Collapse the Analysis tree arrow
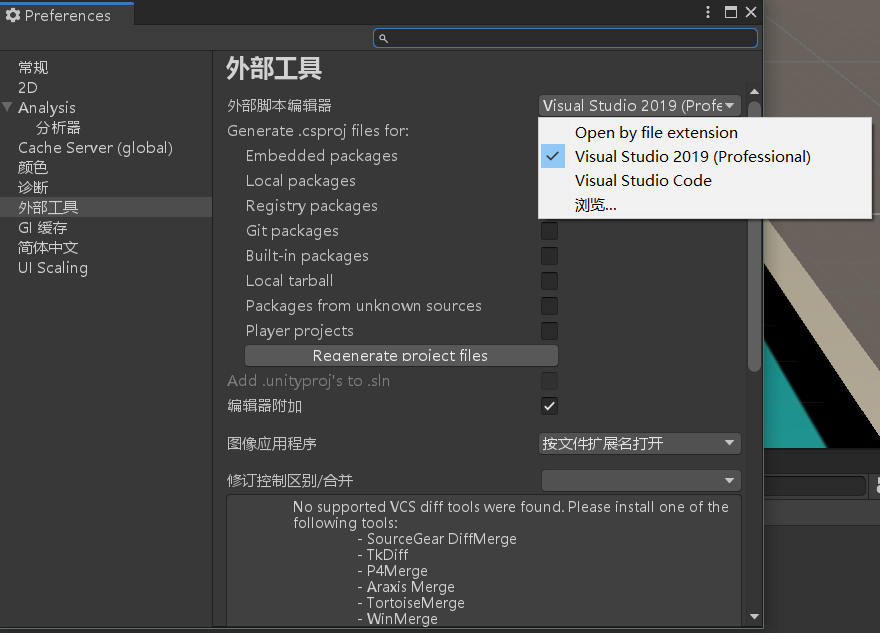This screenshot has height=633, width=880. tap(7, 106)
